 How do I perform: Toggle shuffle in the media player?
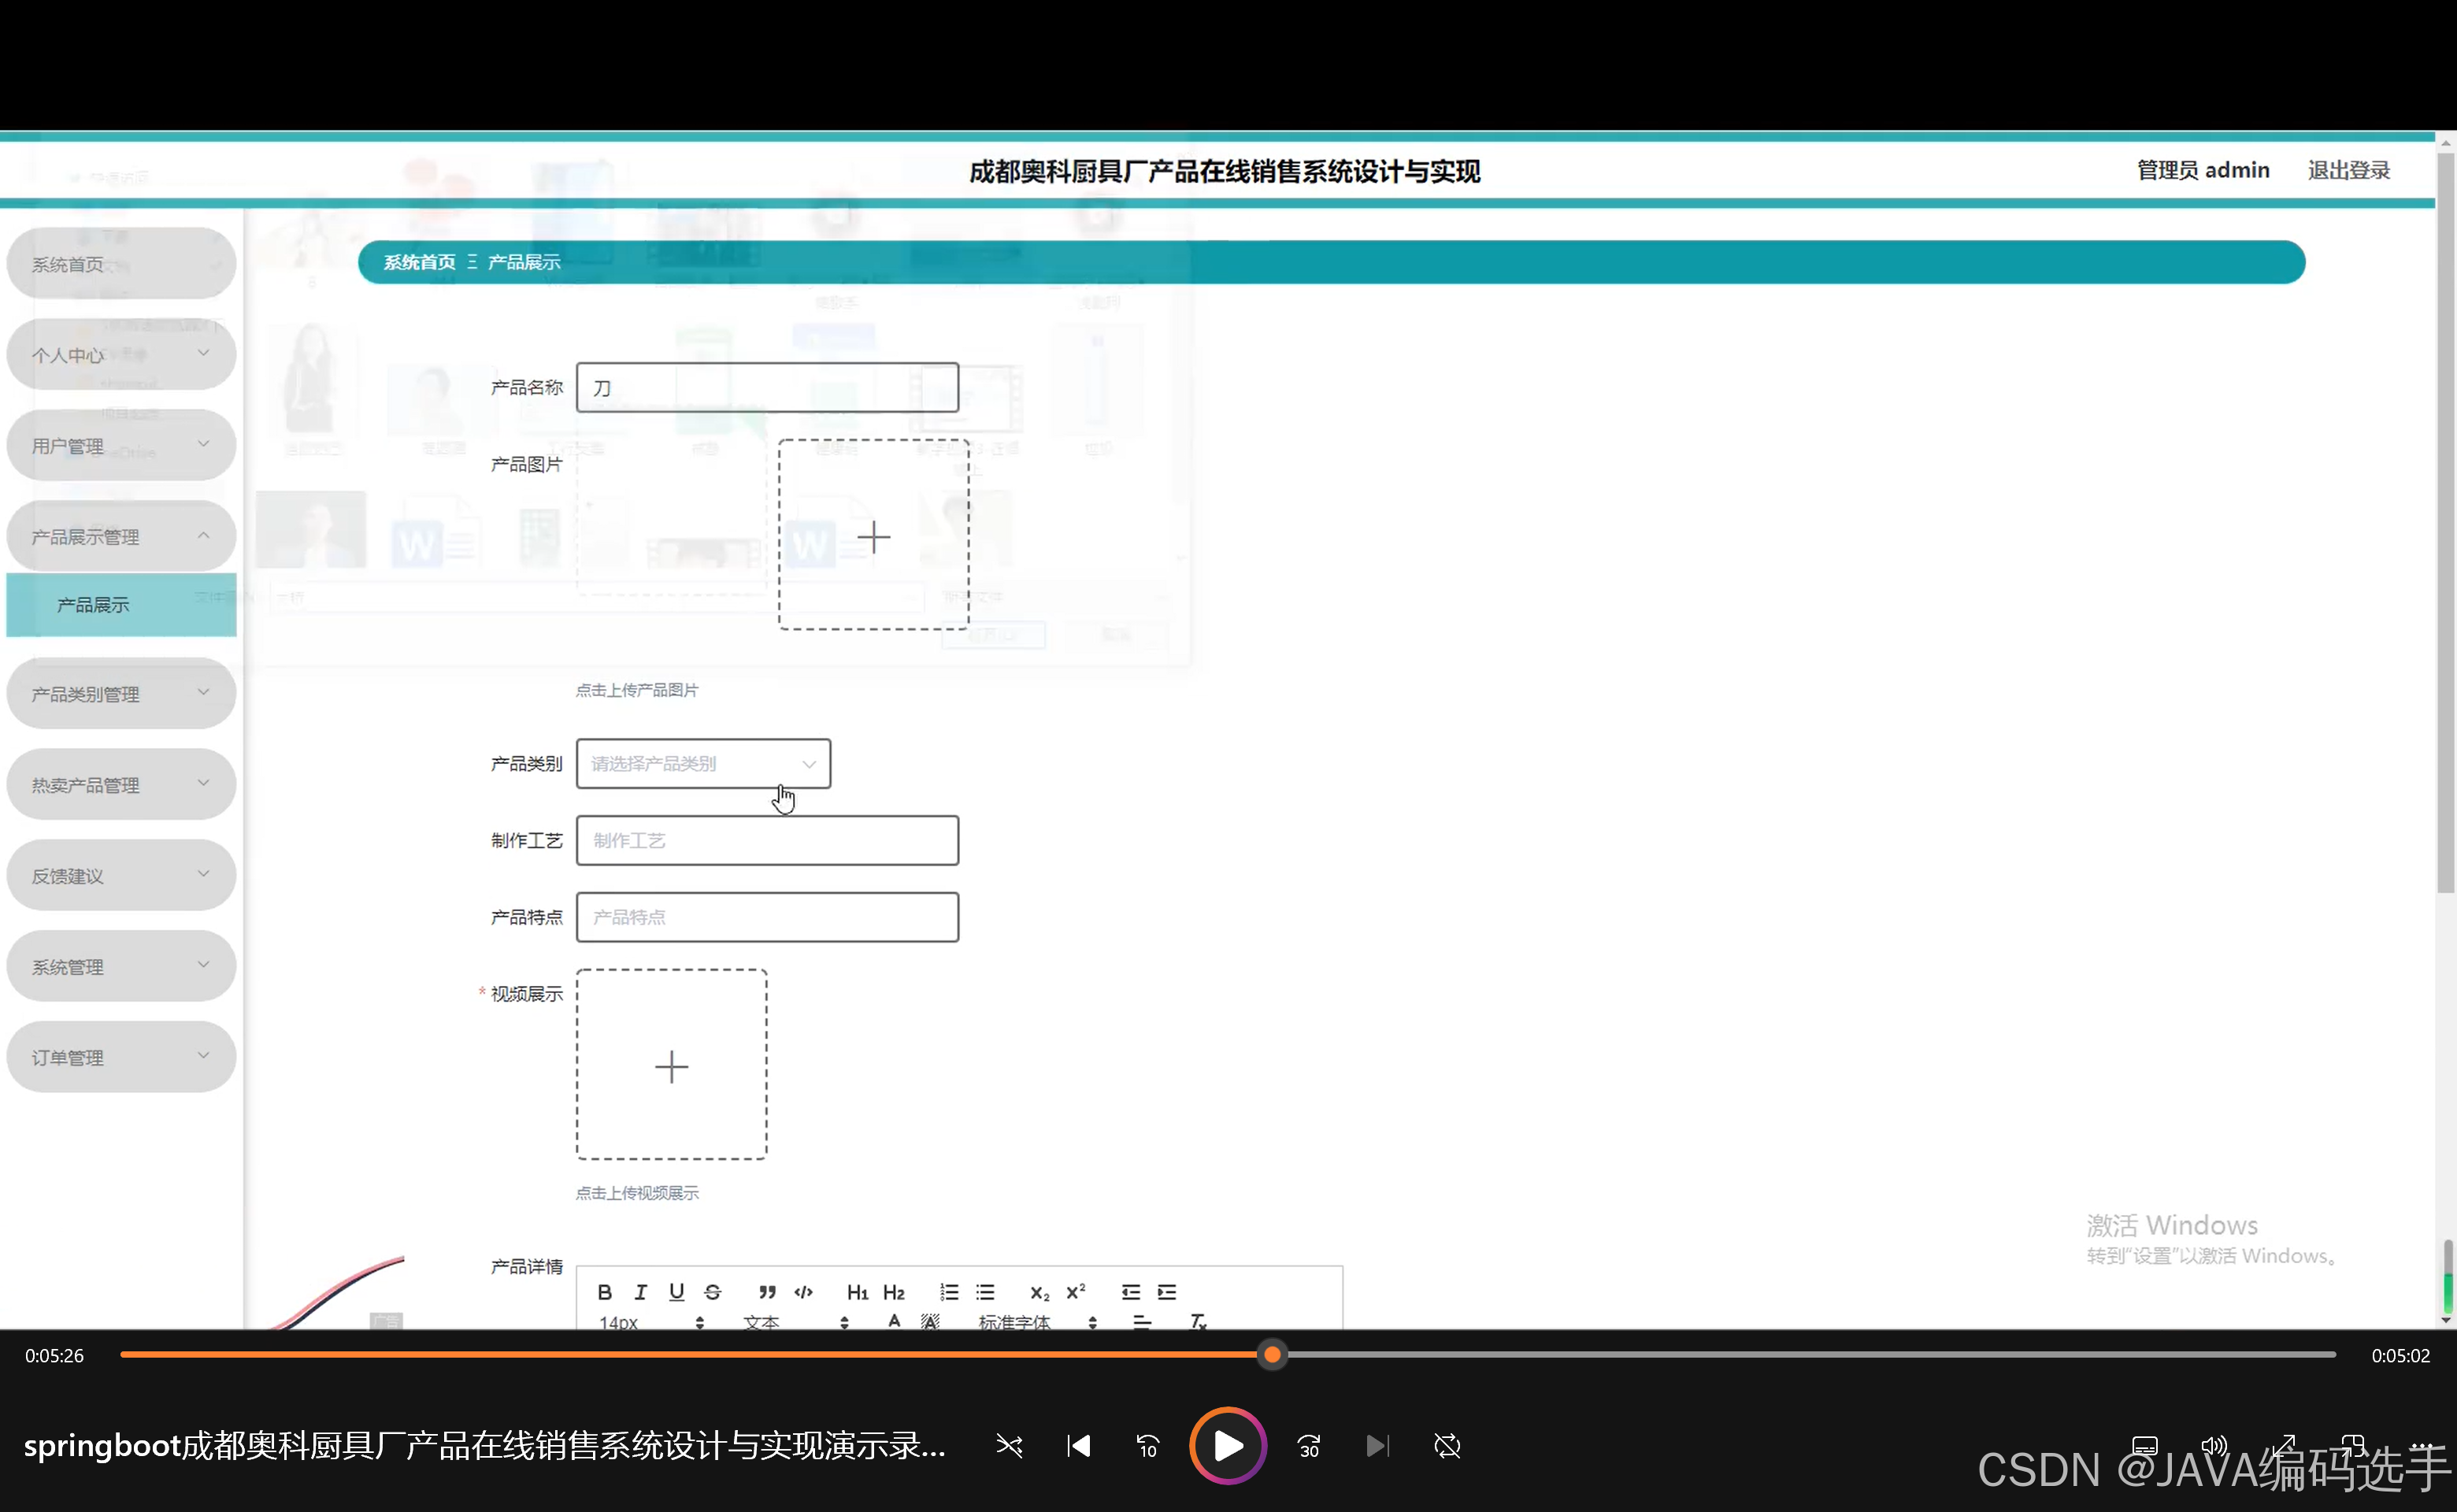coord(1009,1446)
